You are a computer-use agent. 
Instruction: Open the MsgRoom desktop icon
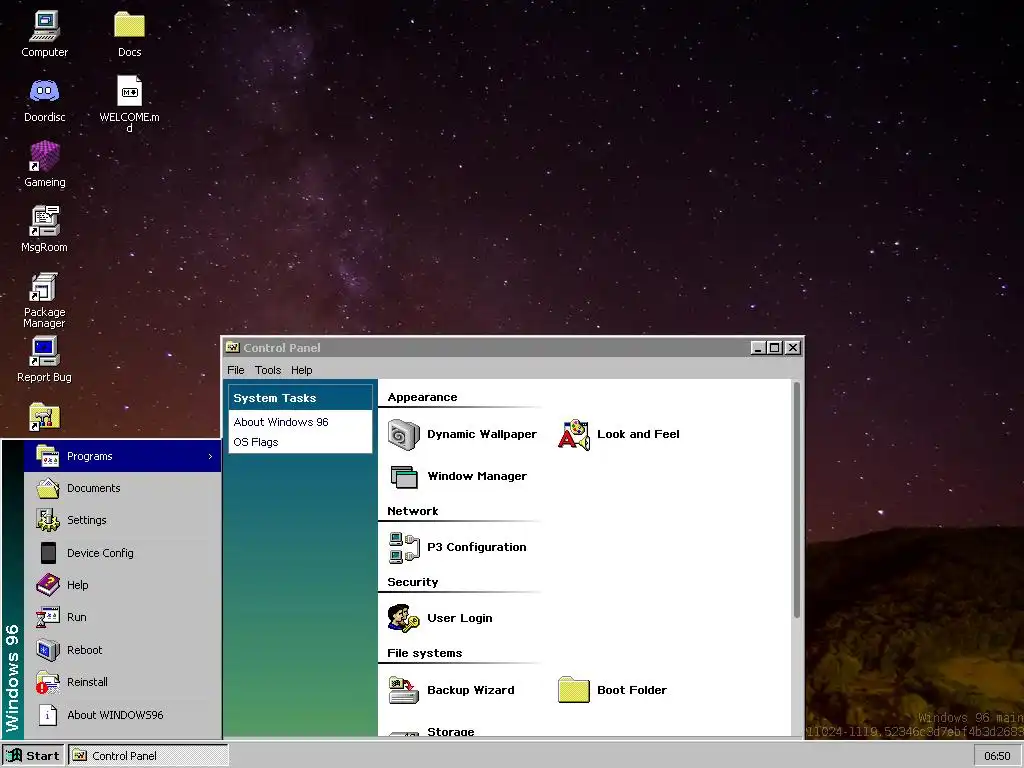point(44,229)
